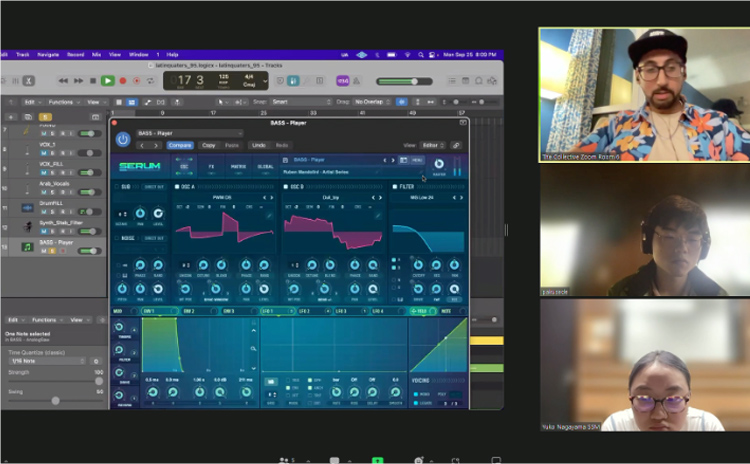750x464 pixels.
Task: Toggle MONO in the Voicing section
Action: [416, 394]
